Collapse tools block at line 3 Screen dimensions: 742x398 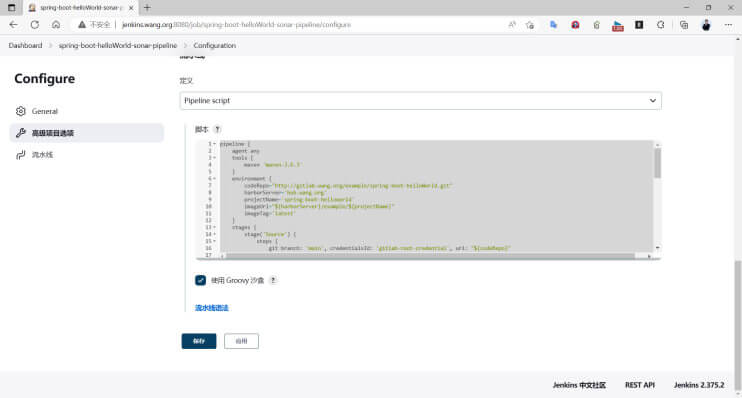point(214,158)
